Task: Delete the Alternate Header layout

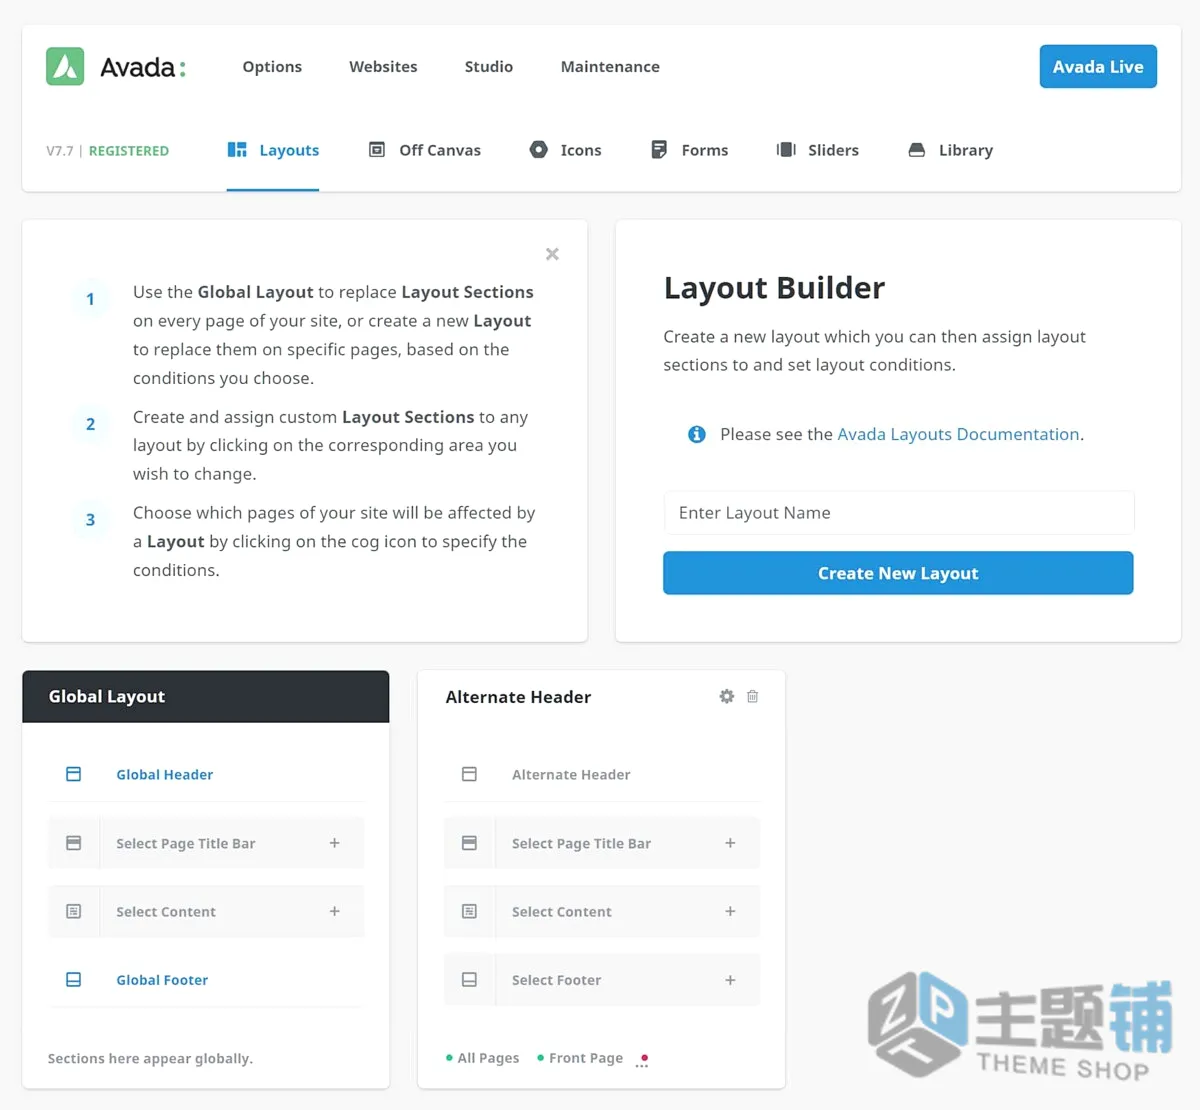Action: [752, 696]
